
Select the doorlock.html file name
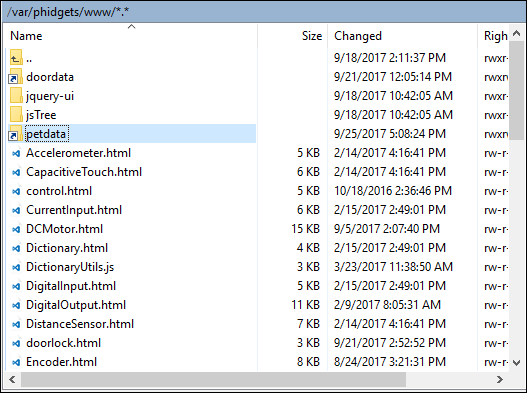pyautogui.click(x=64, y=343)
